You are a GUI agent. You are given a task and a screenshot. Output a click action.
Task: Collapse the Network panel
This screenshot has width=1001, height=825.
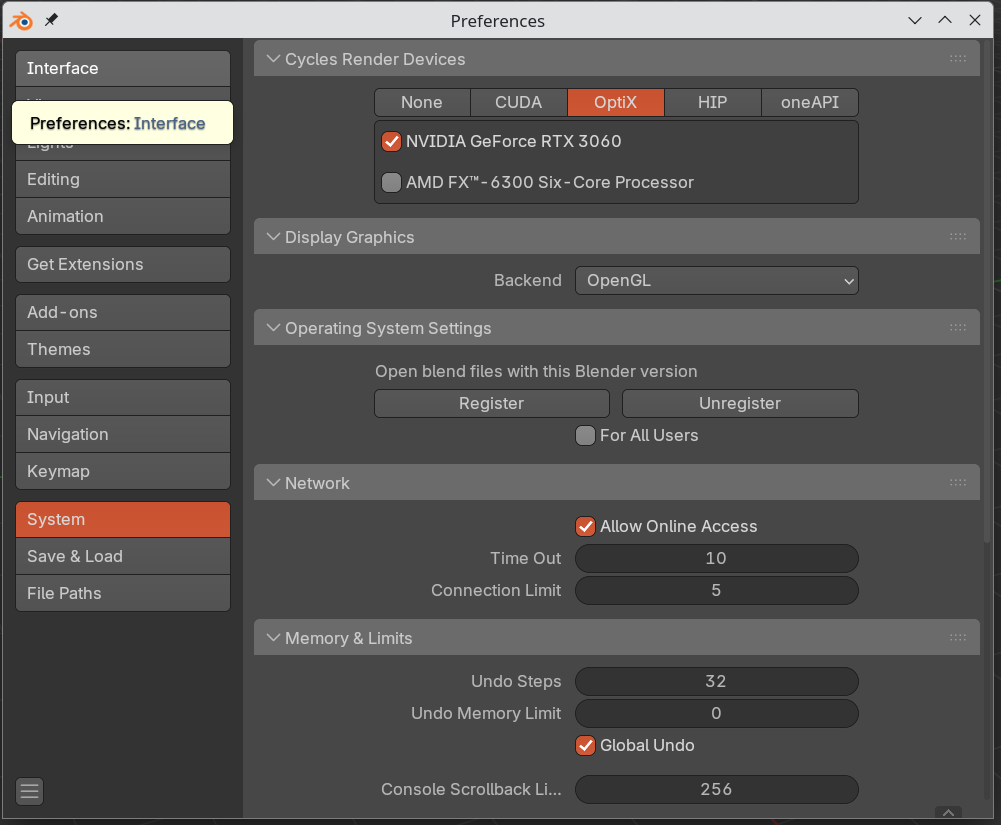(x=273, y=483)
